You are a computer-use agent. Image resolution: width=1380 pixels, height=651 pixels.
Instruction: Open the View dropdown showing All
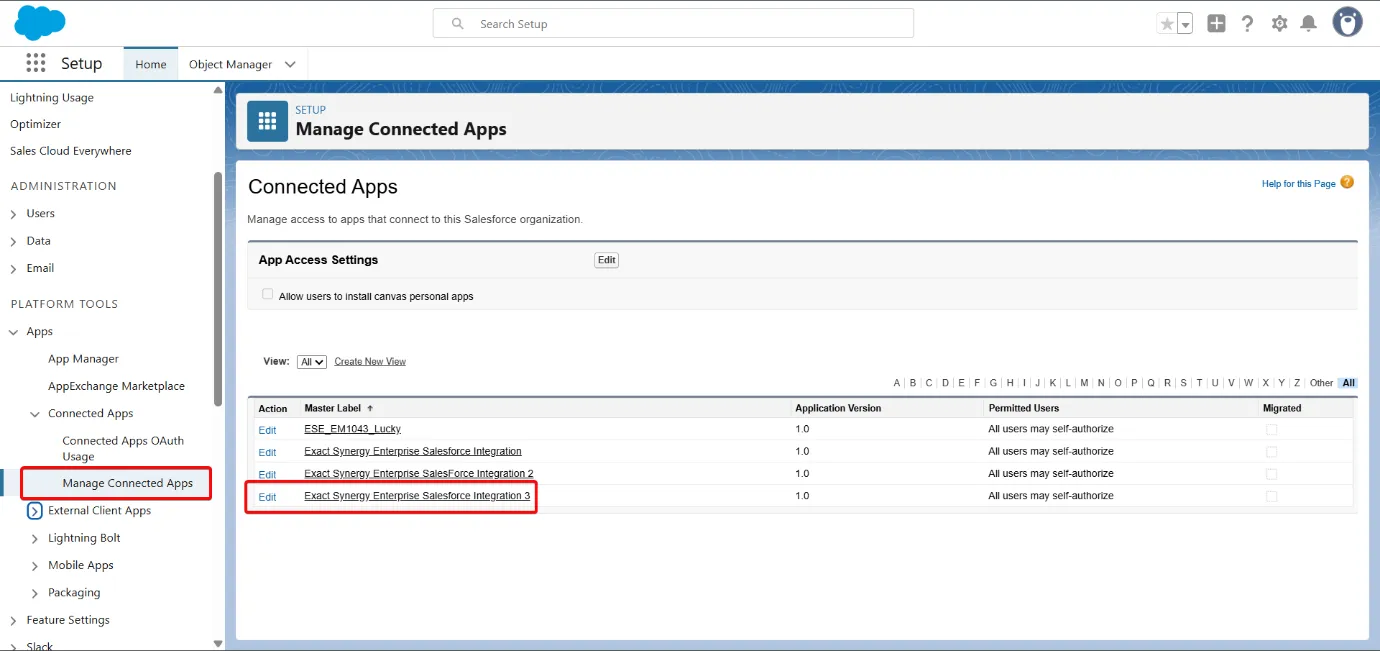312,362
